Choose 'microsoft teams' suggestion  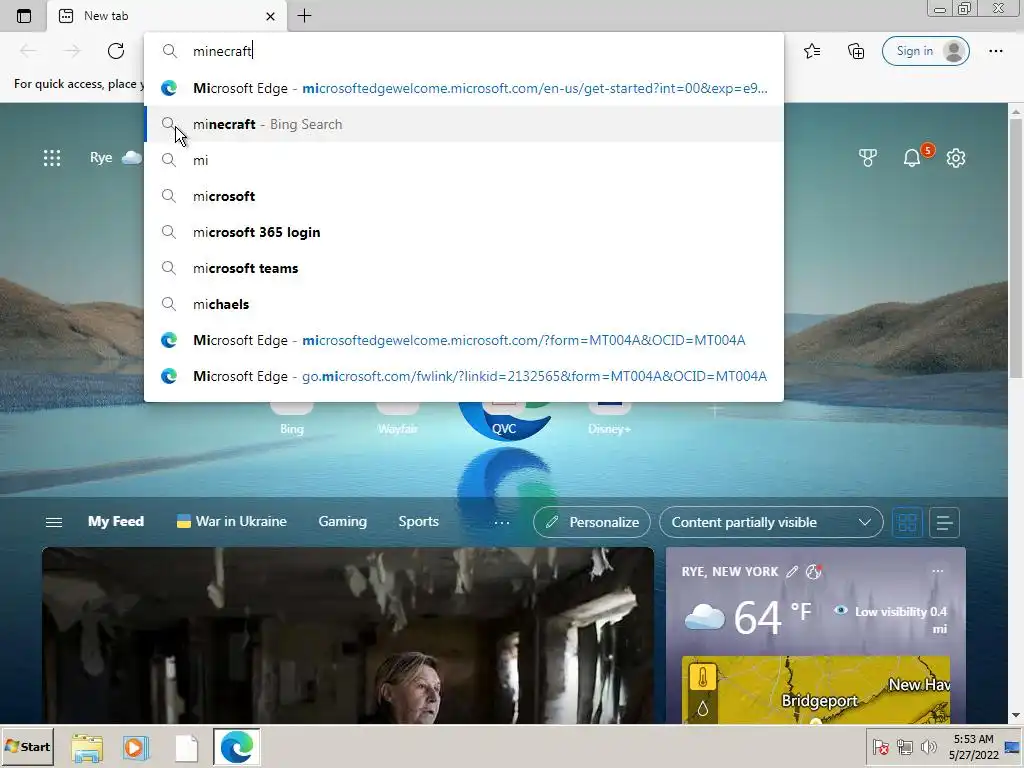[x=464, y=268]
